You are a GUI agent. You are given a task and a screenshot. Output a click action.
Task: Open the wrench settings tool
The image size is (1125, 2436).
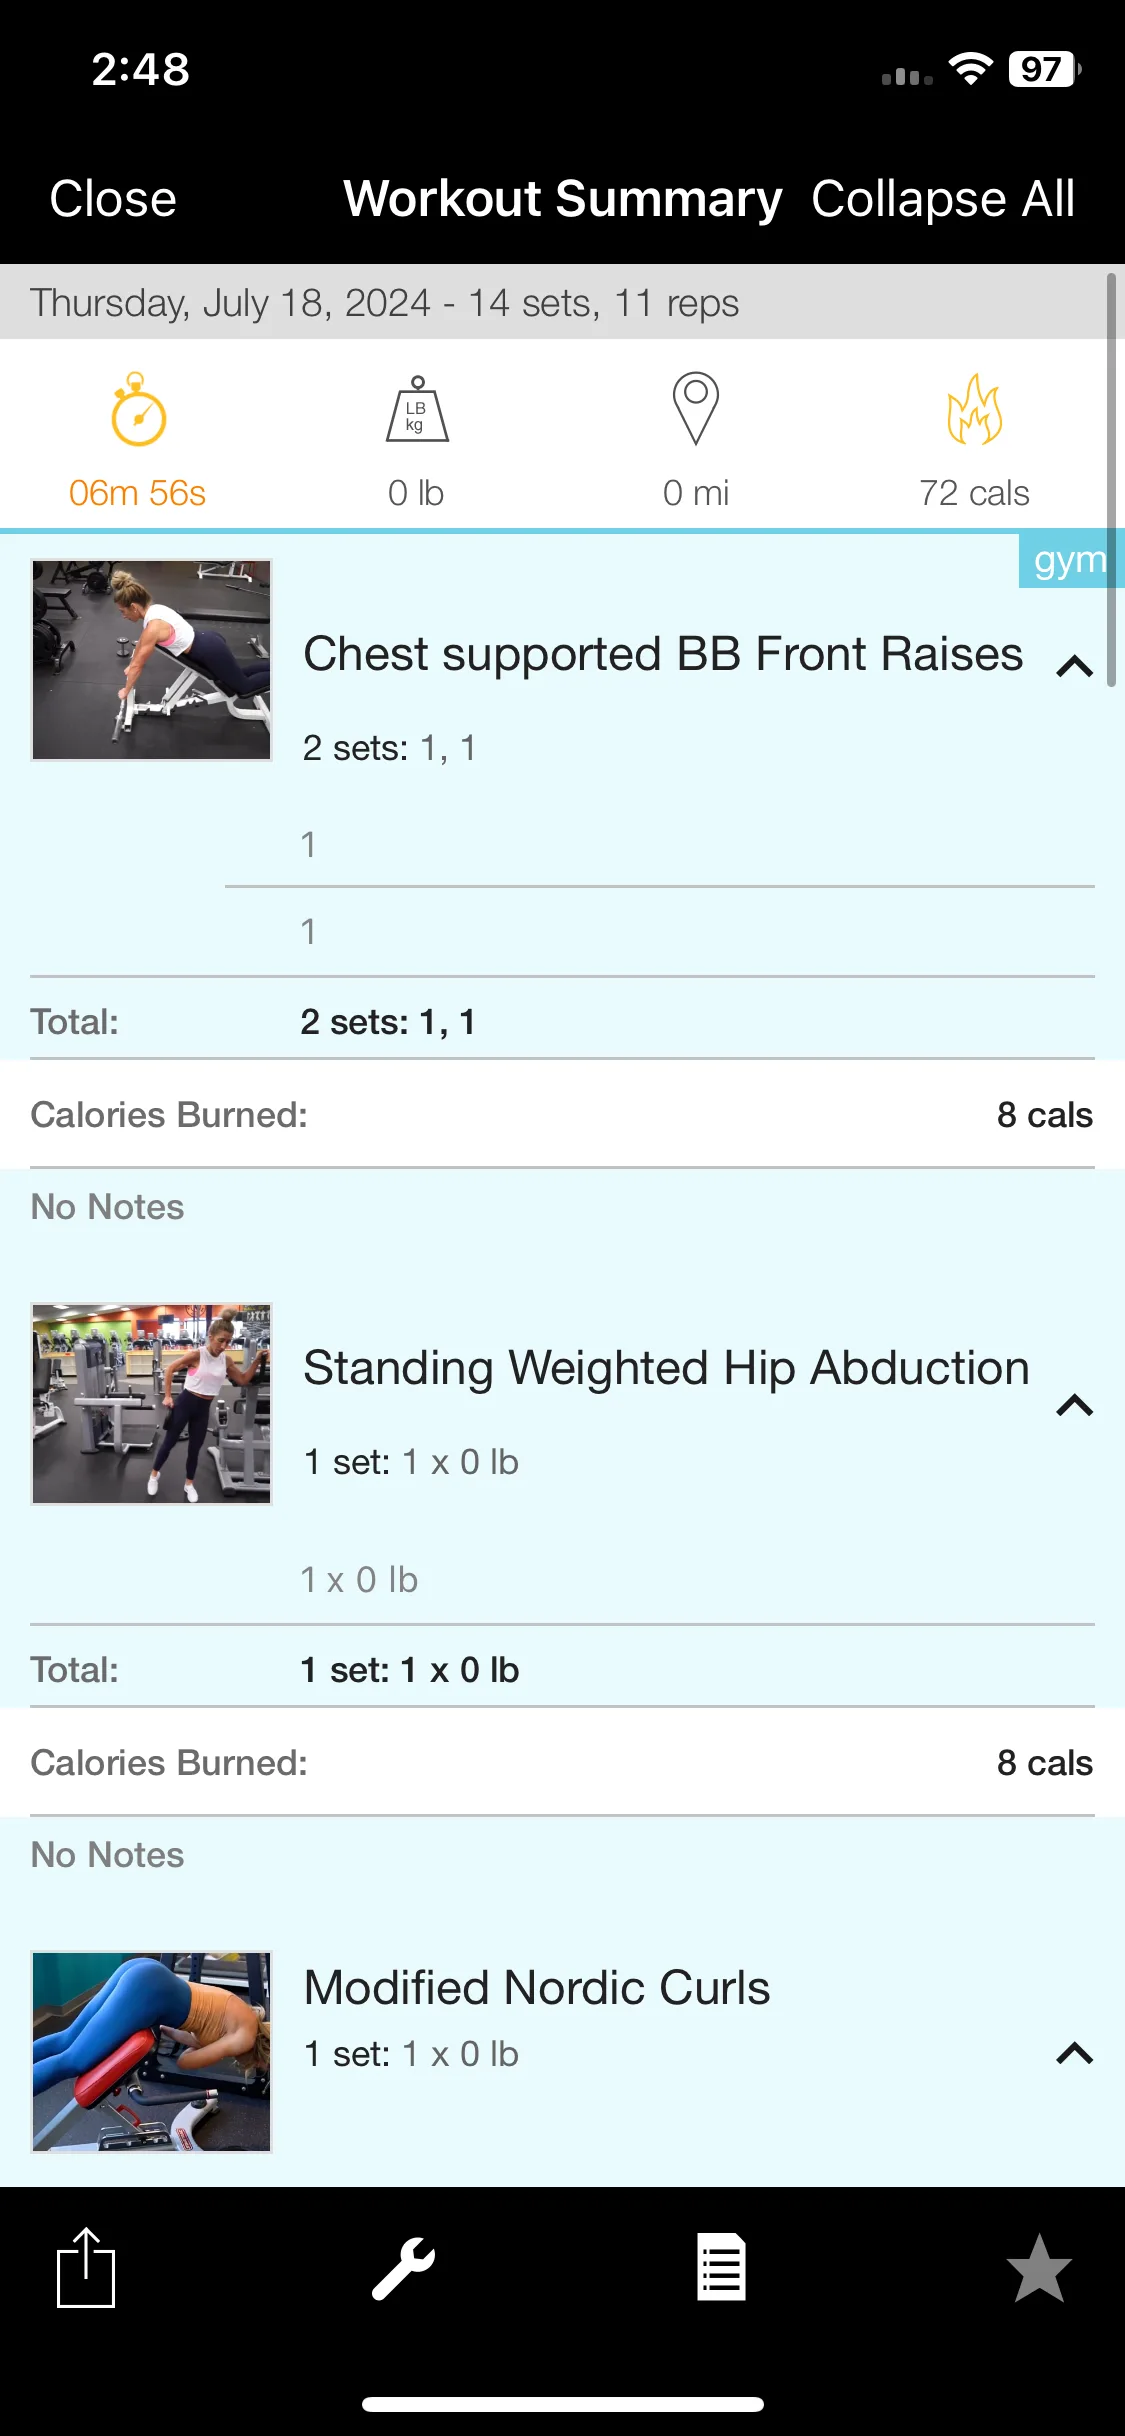coord(403,2268)
